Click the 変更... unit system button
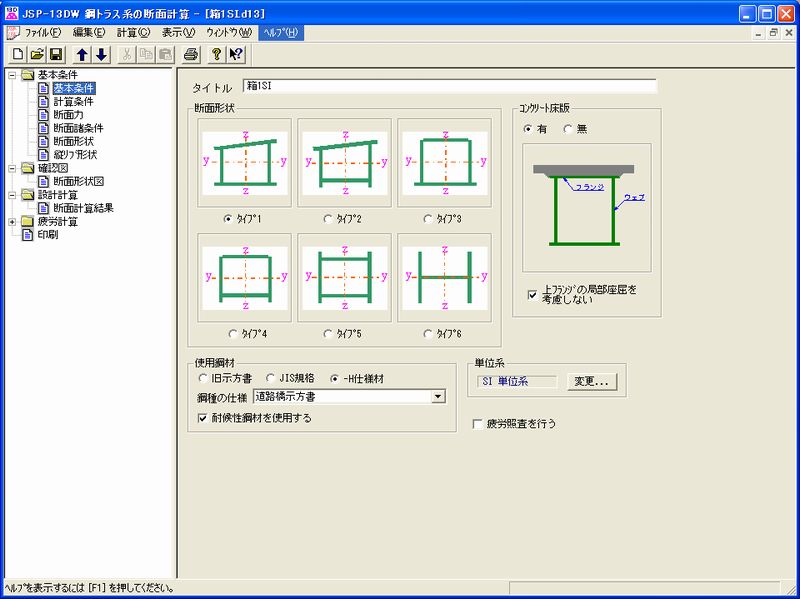 [x=593, y=381]
